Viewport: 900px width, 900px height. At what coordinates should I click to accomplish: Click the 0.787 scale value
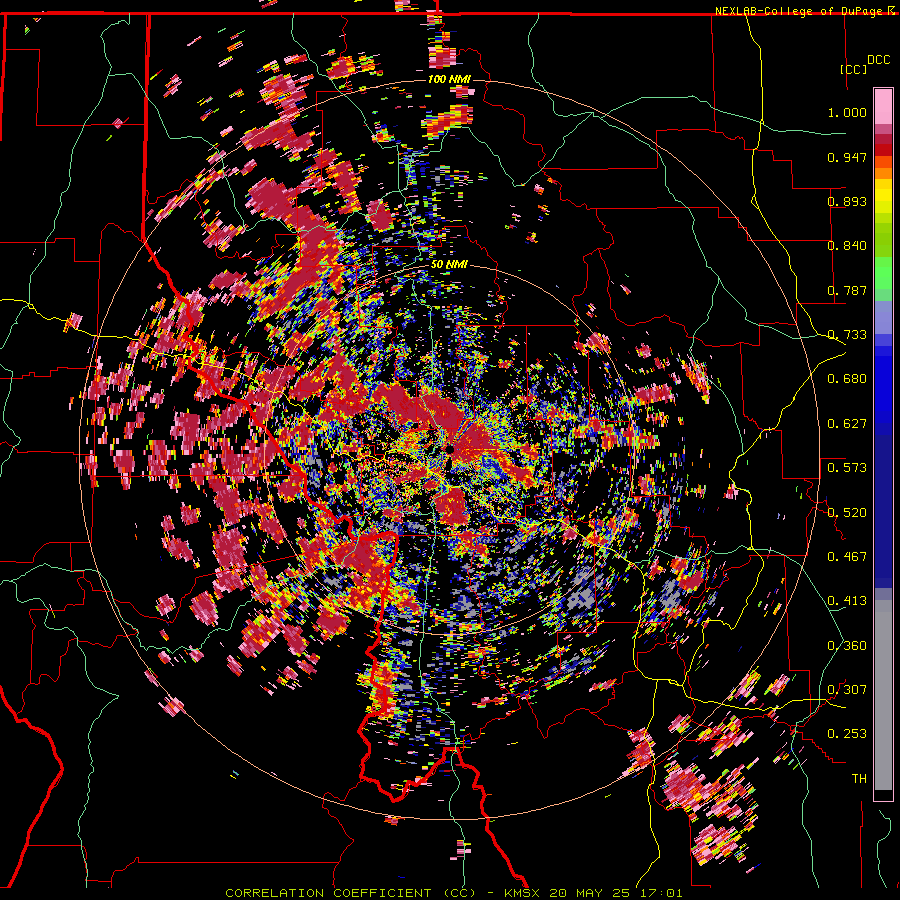click(x=847, y=290)
